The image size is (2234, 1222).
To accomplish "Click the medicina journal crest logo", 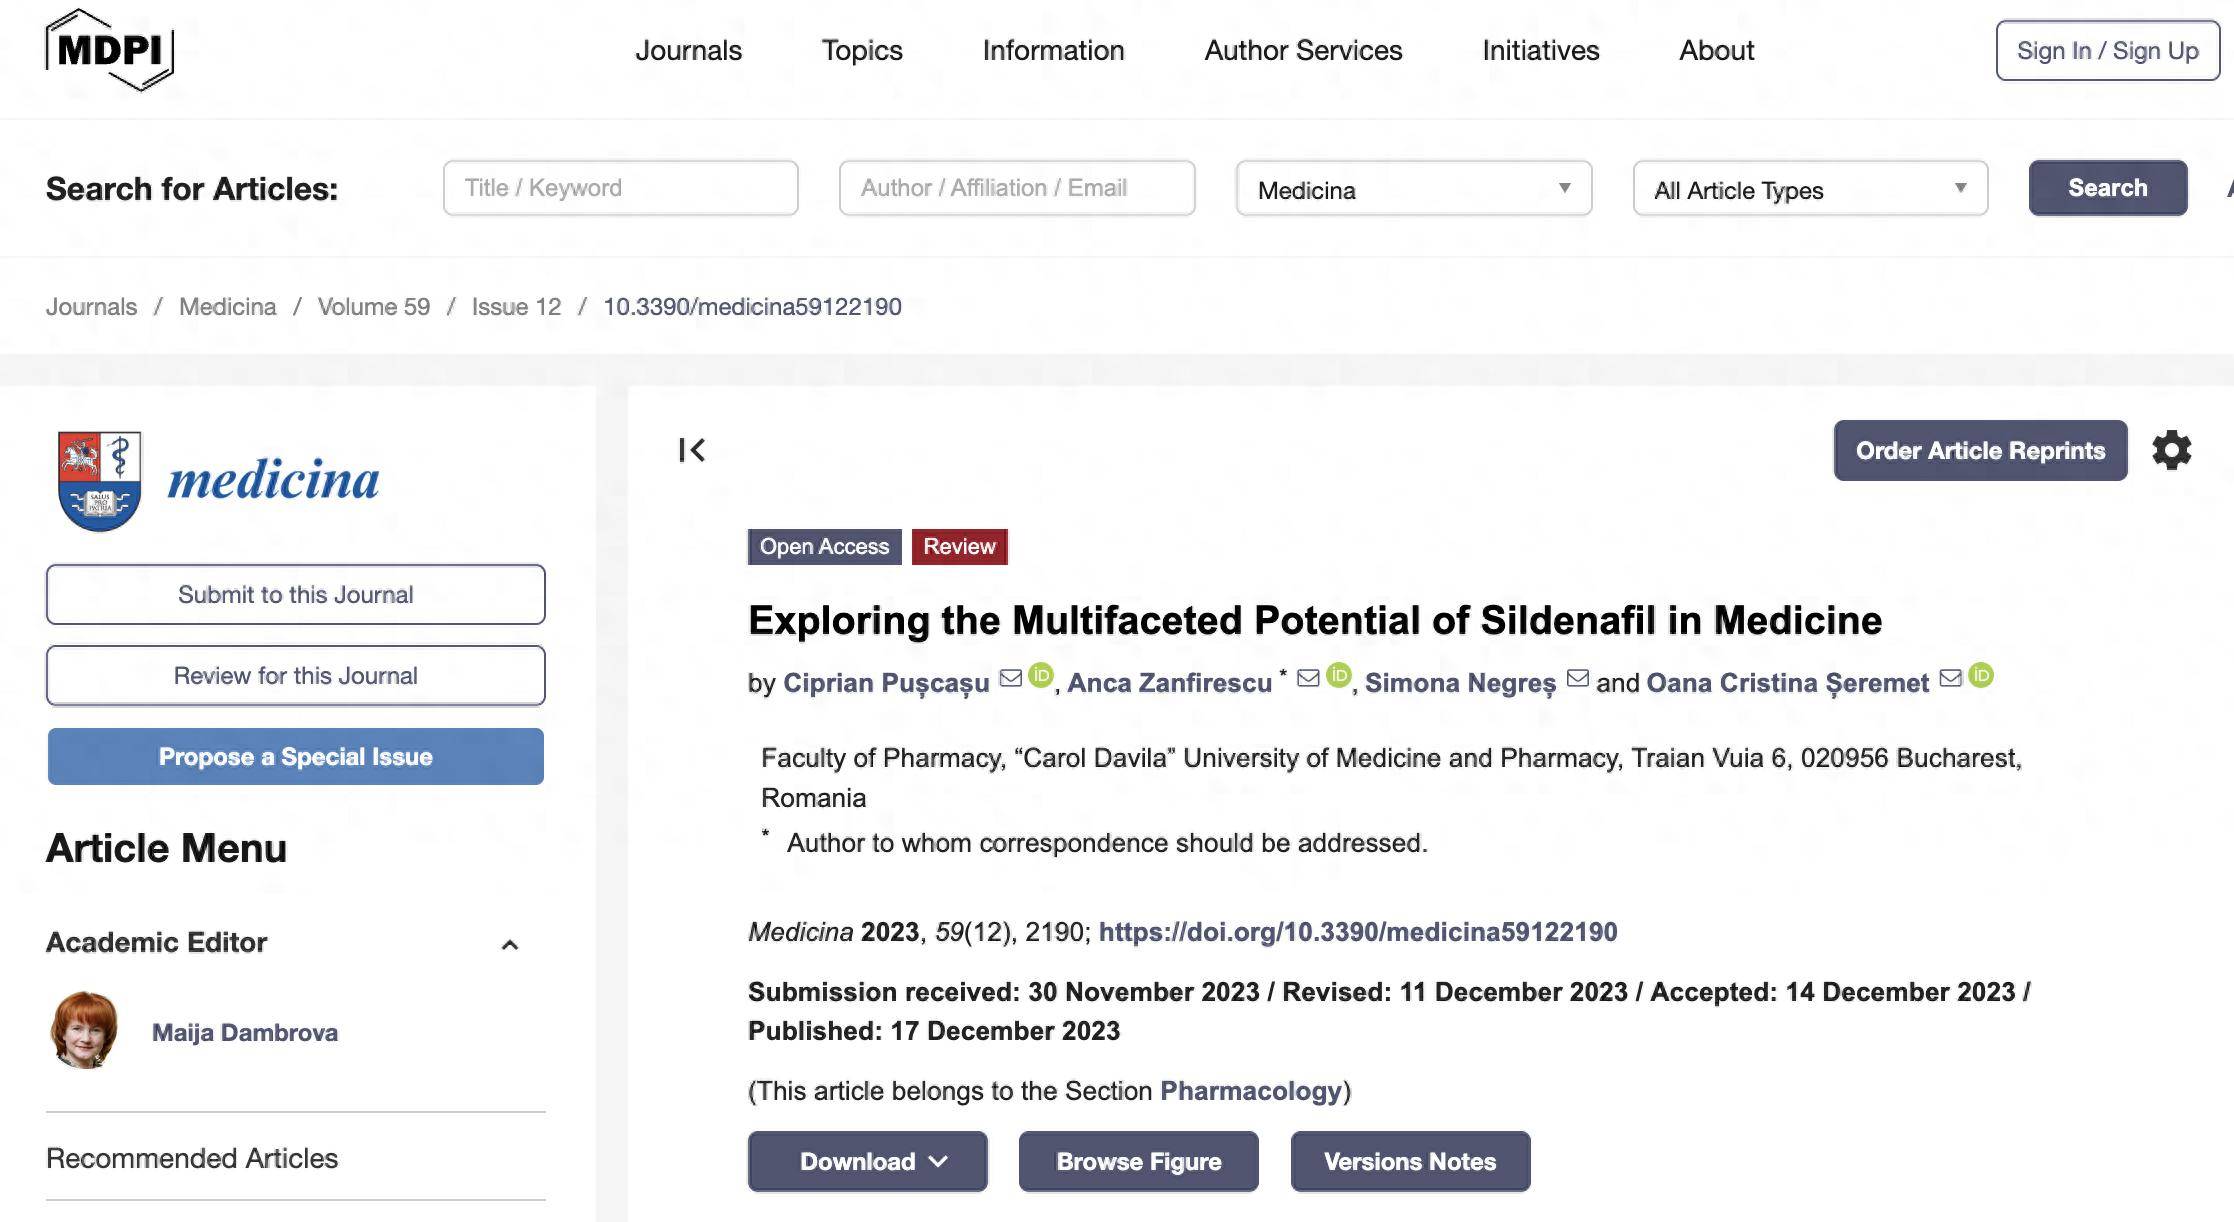I will pyautogui.click(x=99, y=481).
